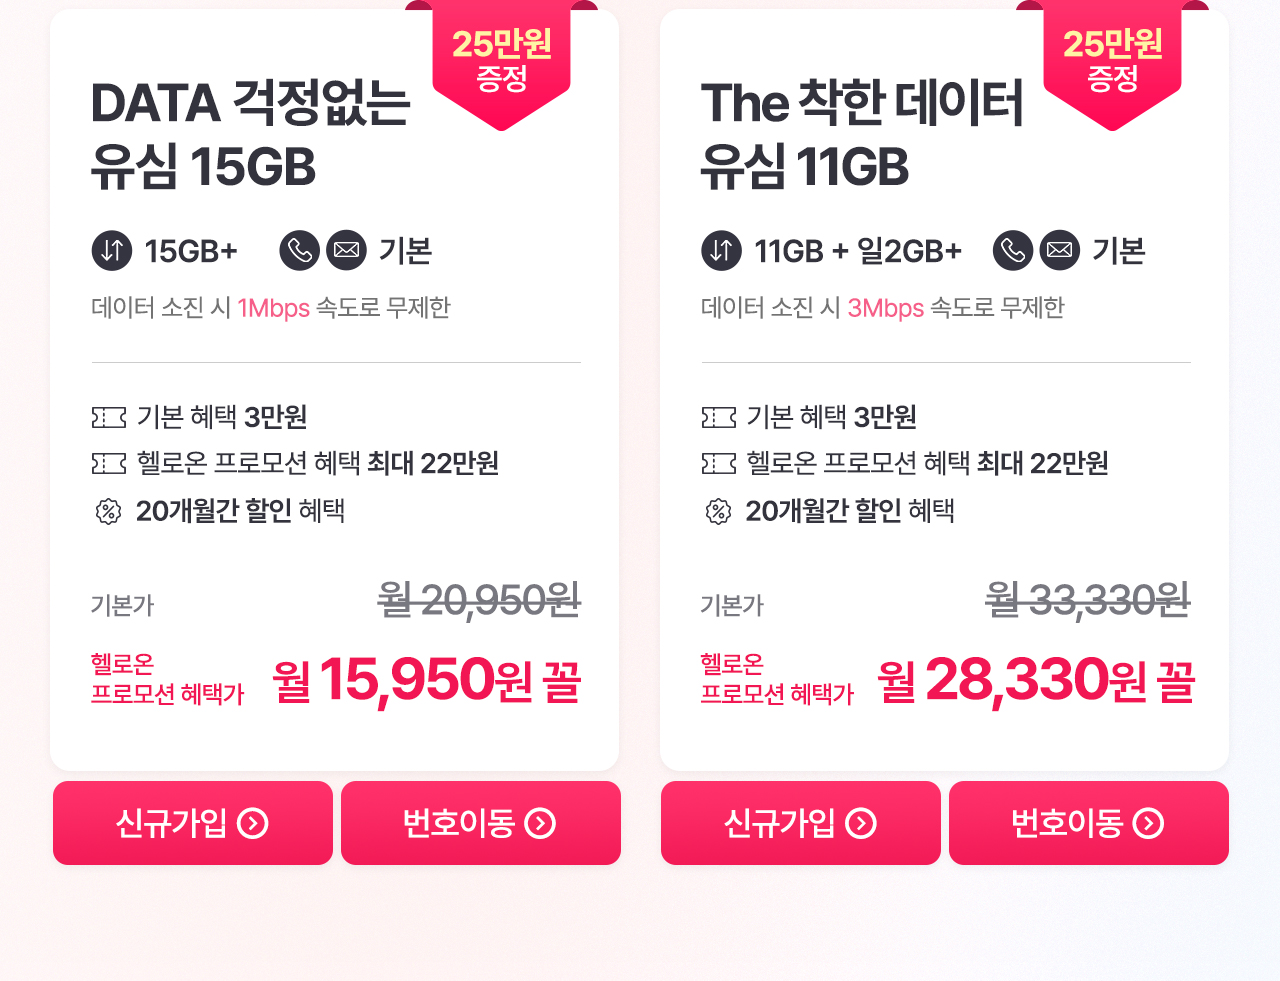Click the data transfer icon beside 11GB + 일2GB+
The height and width of the screenshot is (981, 1280).
pos(722,250)
